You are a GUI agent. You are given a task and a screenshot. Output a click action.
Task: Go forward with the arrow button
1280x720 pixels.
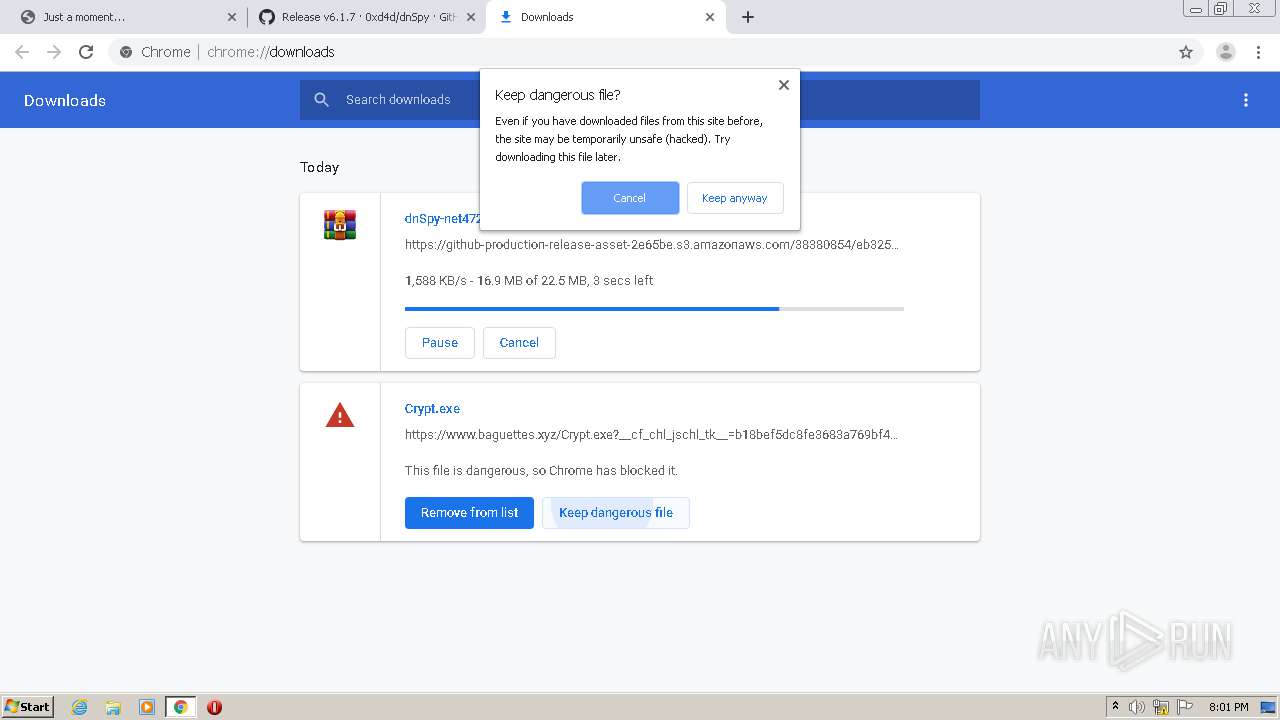tap(54, 52)
